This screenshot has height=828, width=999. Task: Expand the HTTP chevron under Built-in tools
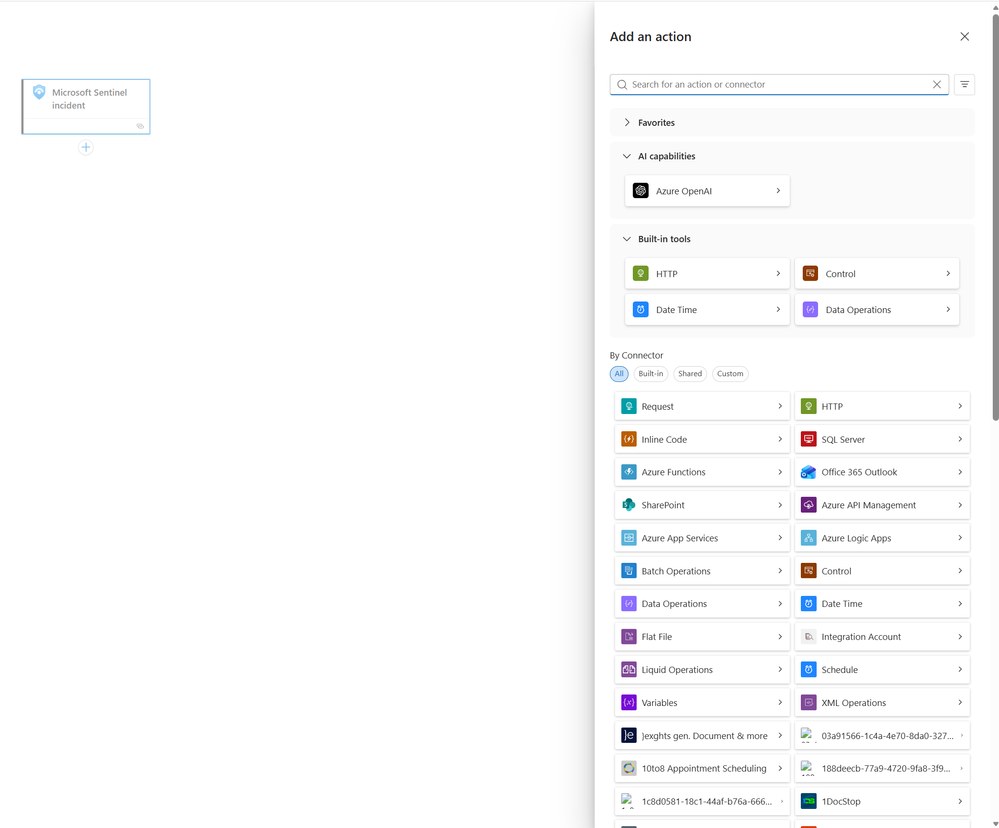(x=778, y=273)
